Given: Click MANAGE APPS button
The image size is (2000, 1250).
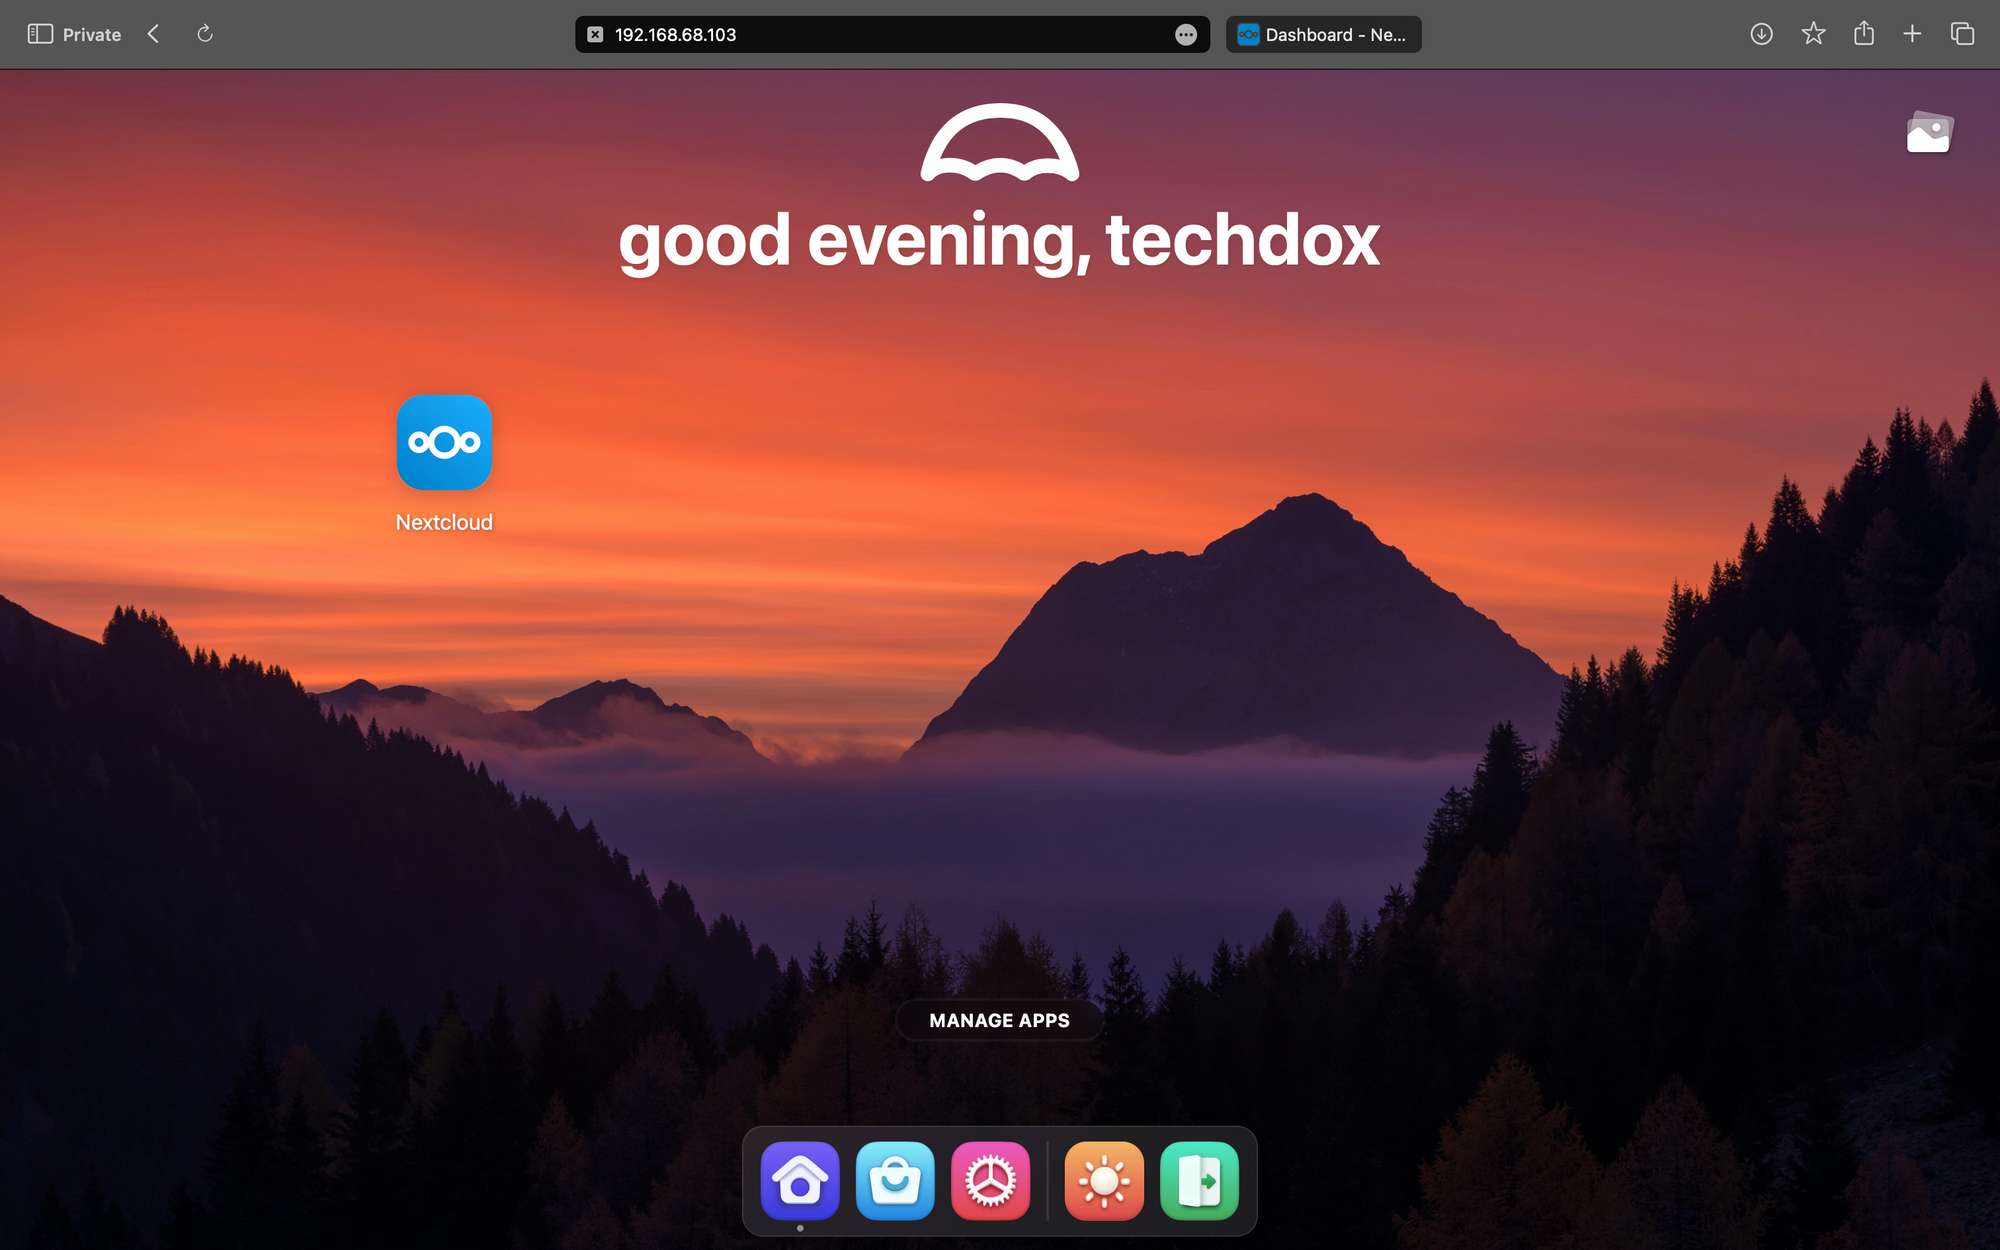Looking at the screenshot, I should click(x=999, y=1021).
